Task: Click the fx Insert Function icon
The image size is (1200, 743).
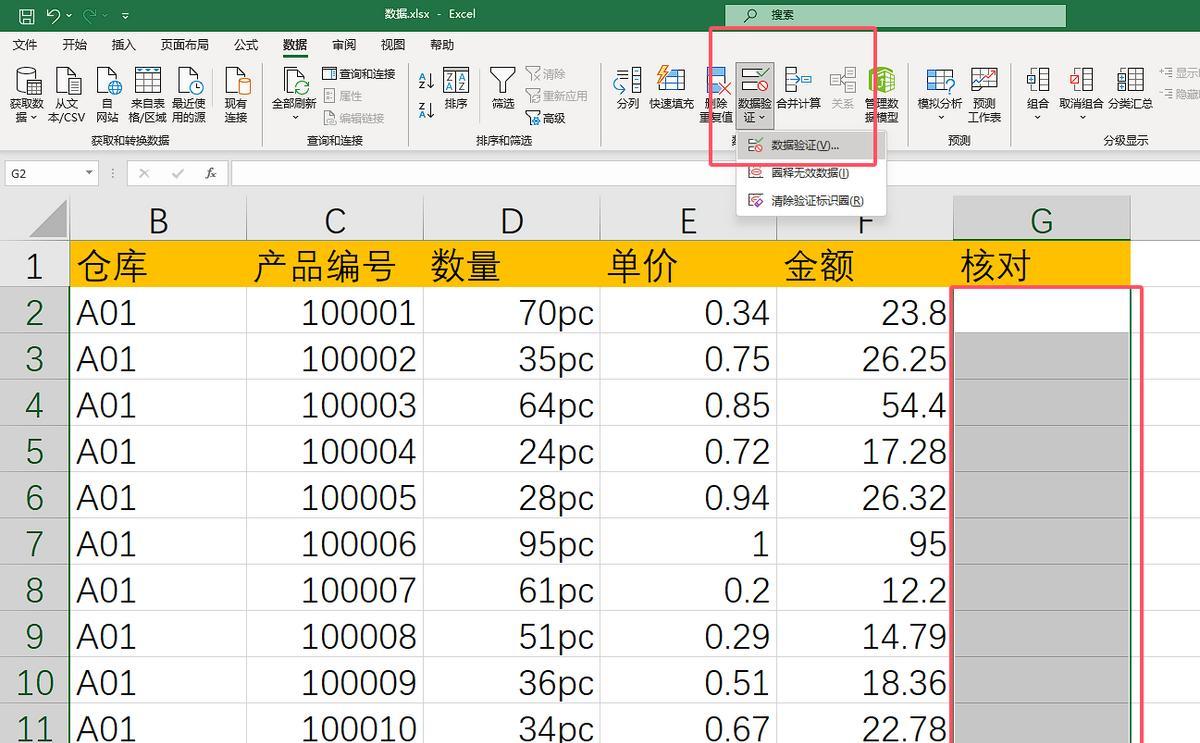Action: pyautogui.click(x=211, y=173)
